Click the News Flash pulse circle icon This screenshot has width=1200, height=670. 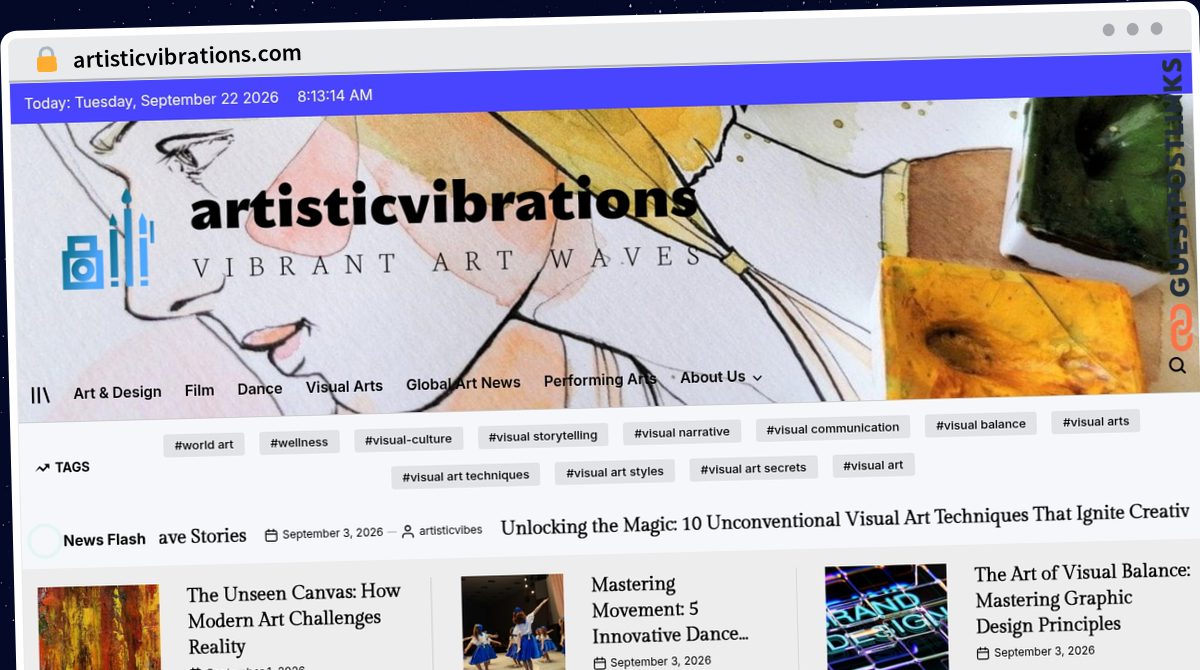45,541
